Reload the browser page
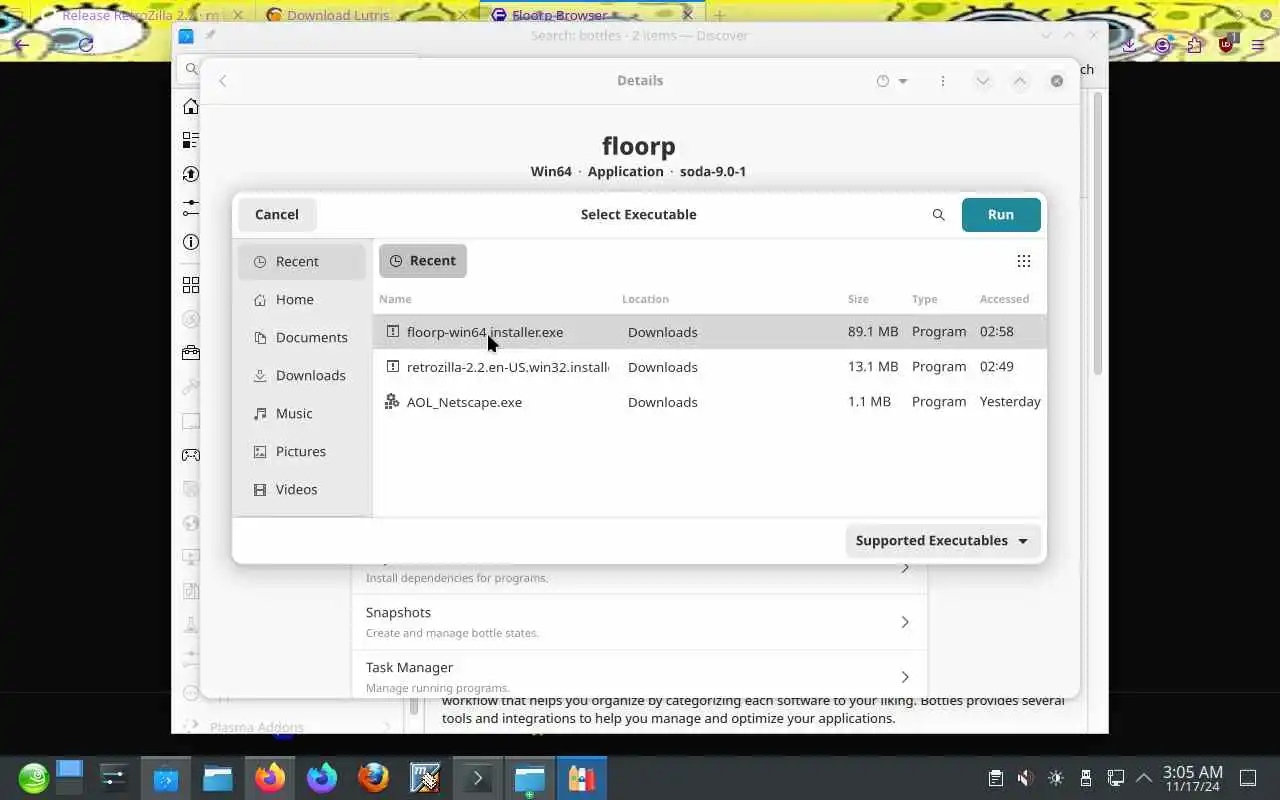The width and height of the screenshot is (1280, 800). [x=86, y=45]
